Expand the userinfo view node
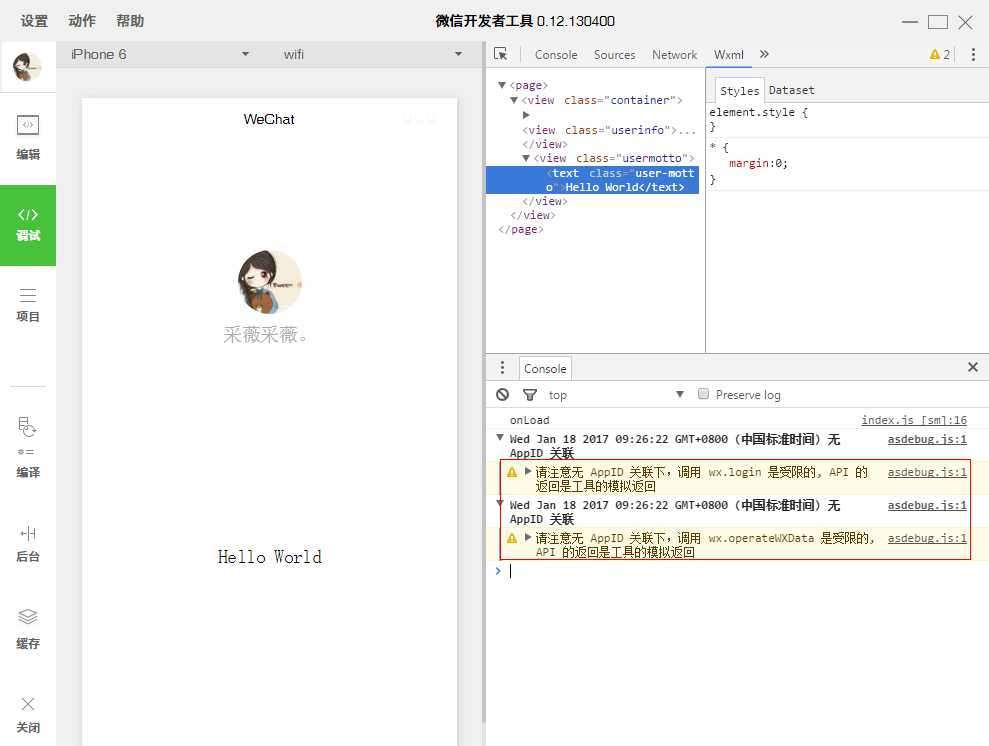 coord(526,115)
